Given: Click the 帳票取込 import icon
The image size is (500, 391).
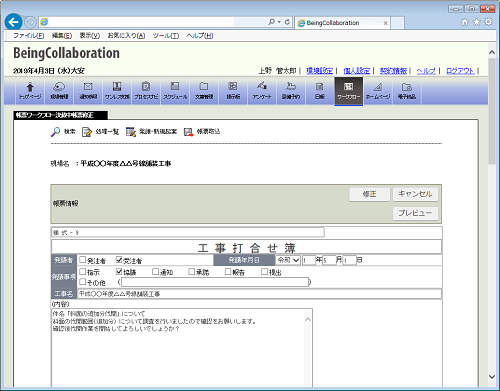Looking at the screenshot, I should [188, 132].
